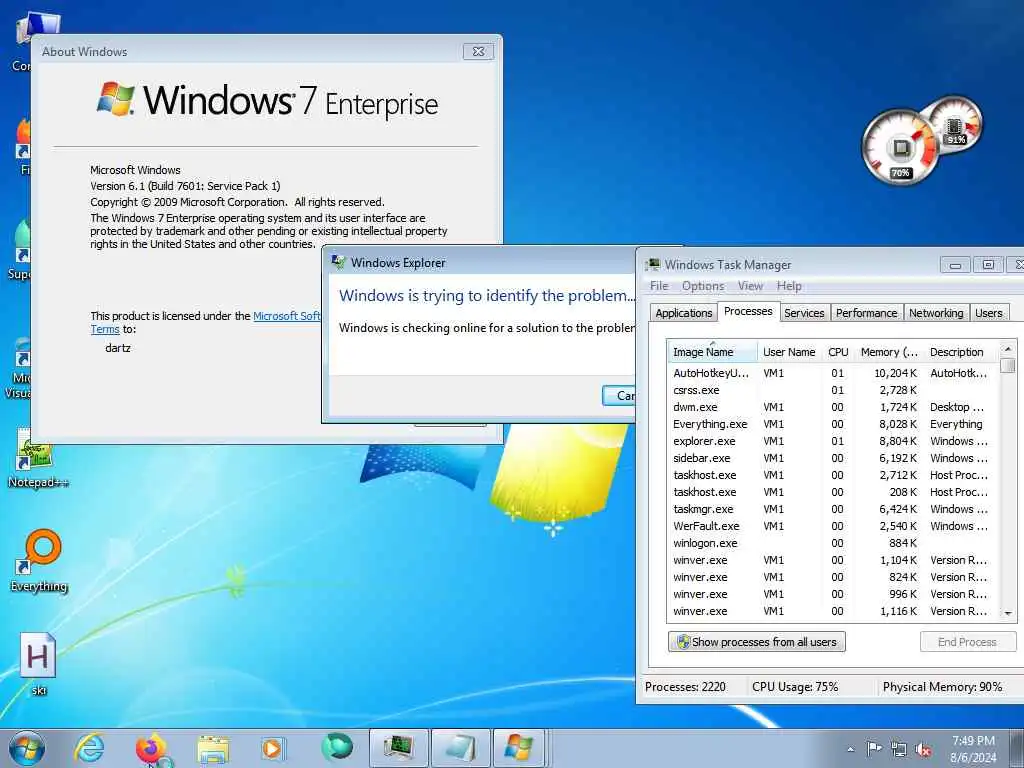Open the network tray icon

tap(899, 749)
